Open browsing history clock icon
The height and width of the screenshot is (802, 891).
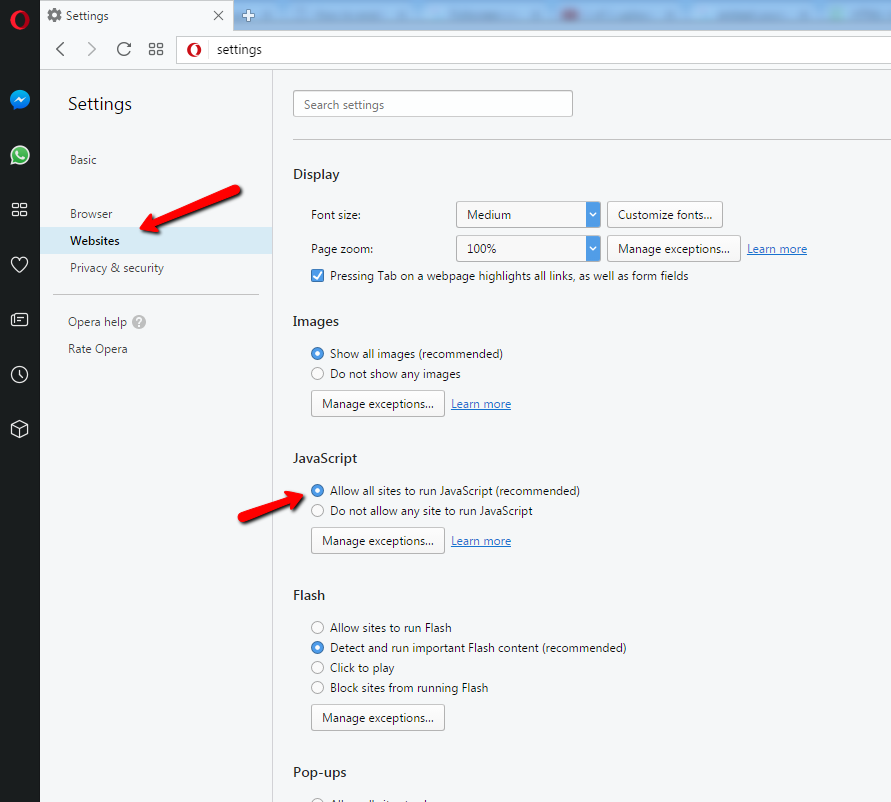(x=20, y=375)
